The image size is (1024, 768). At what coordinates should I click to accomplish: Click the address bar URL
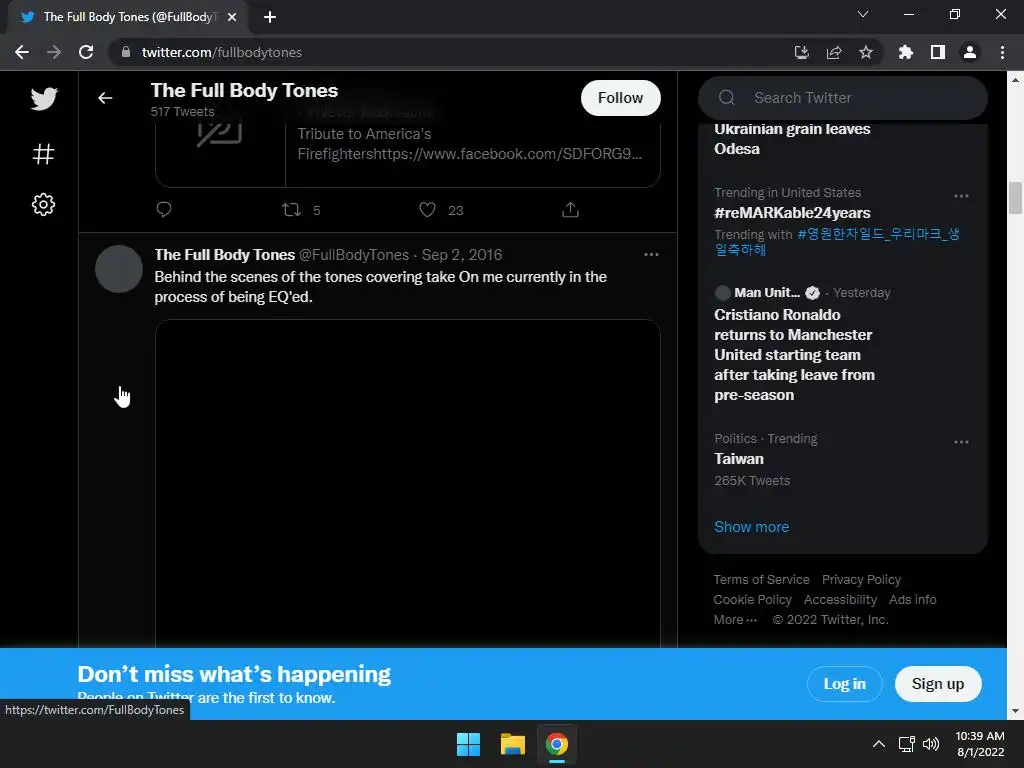coord(221,52)
